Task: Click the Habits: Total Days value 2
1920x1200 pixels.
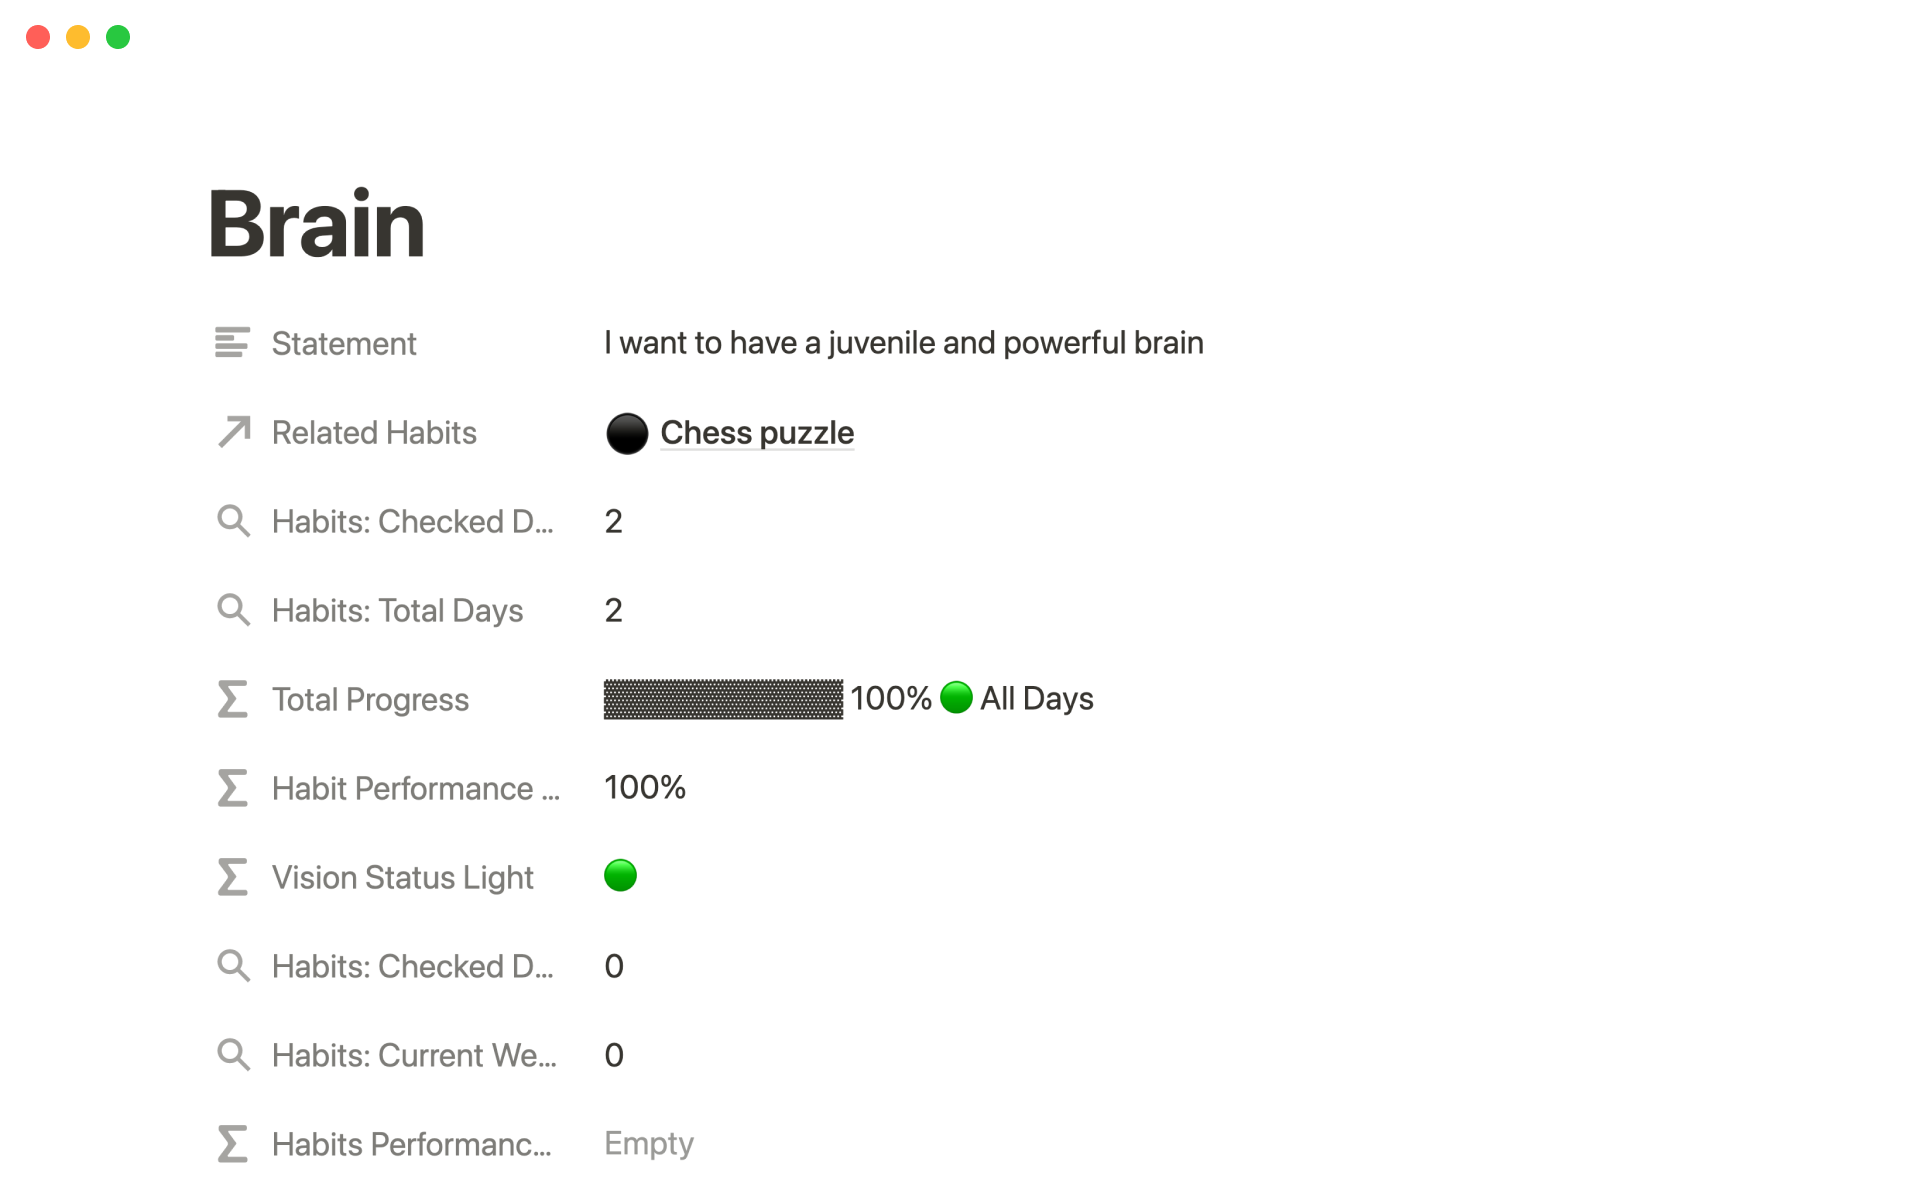Action: pos(614,610)
